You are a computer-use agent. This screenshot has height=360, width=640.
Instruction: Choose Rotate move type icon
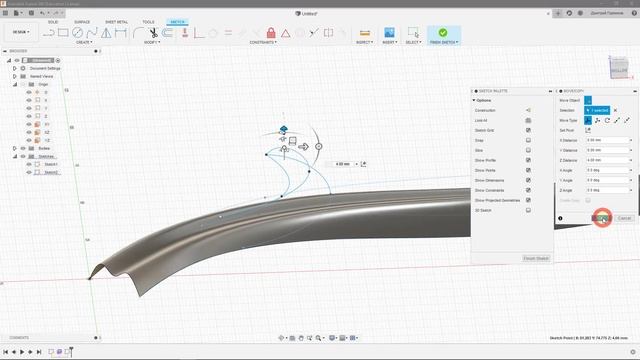point(607,120)
